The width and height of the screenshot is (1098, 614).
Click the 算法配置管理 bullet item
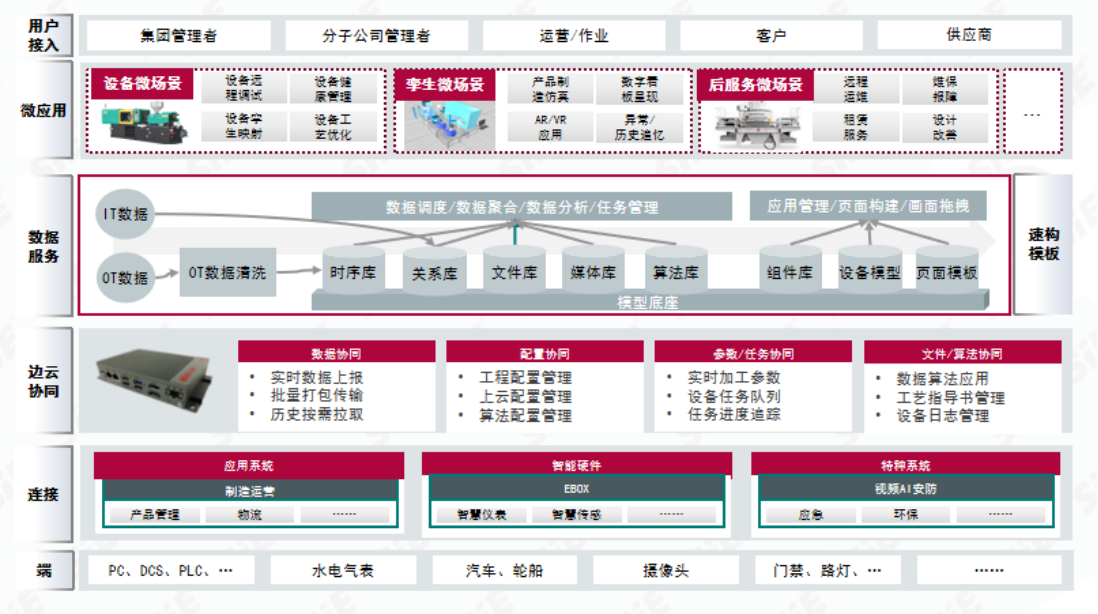click(x=525, y=415)
